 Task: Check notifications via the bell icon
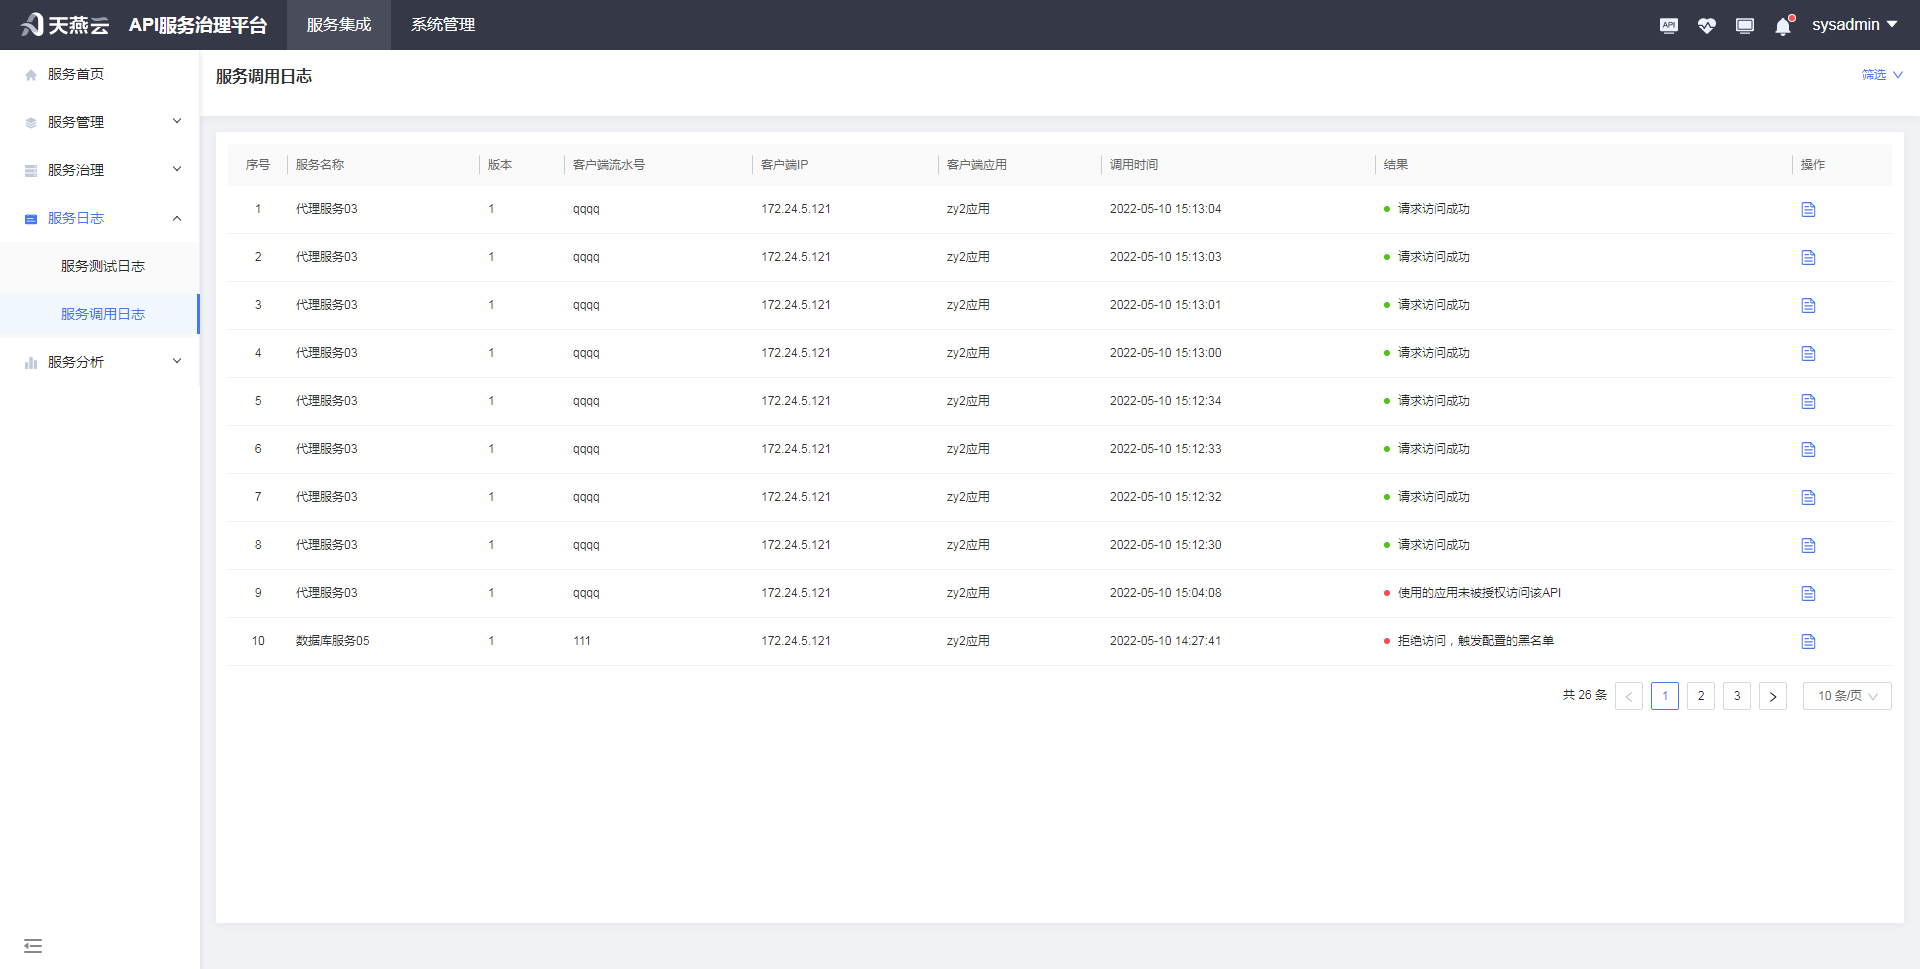[x=1782, y=25]
